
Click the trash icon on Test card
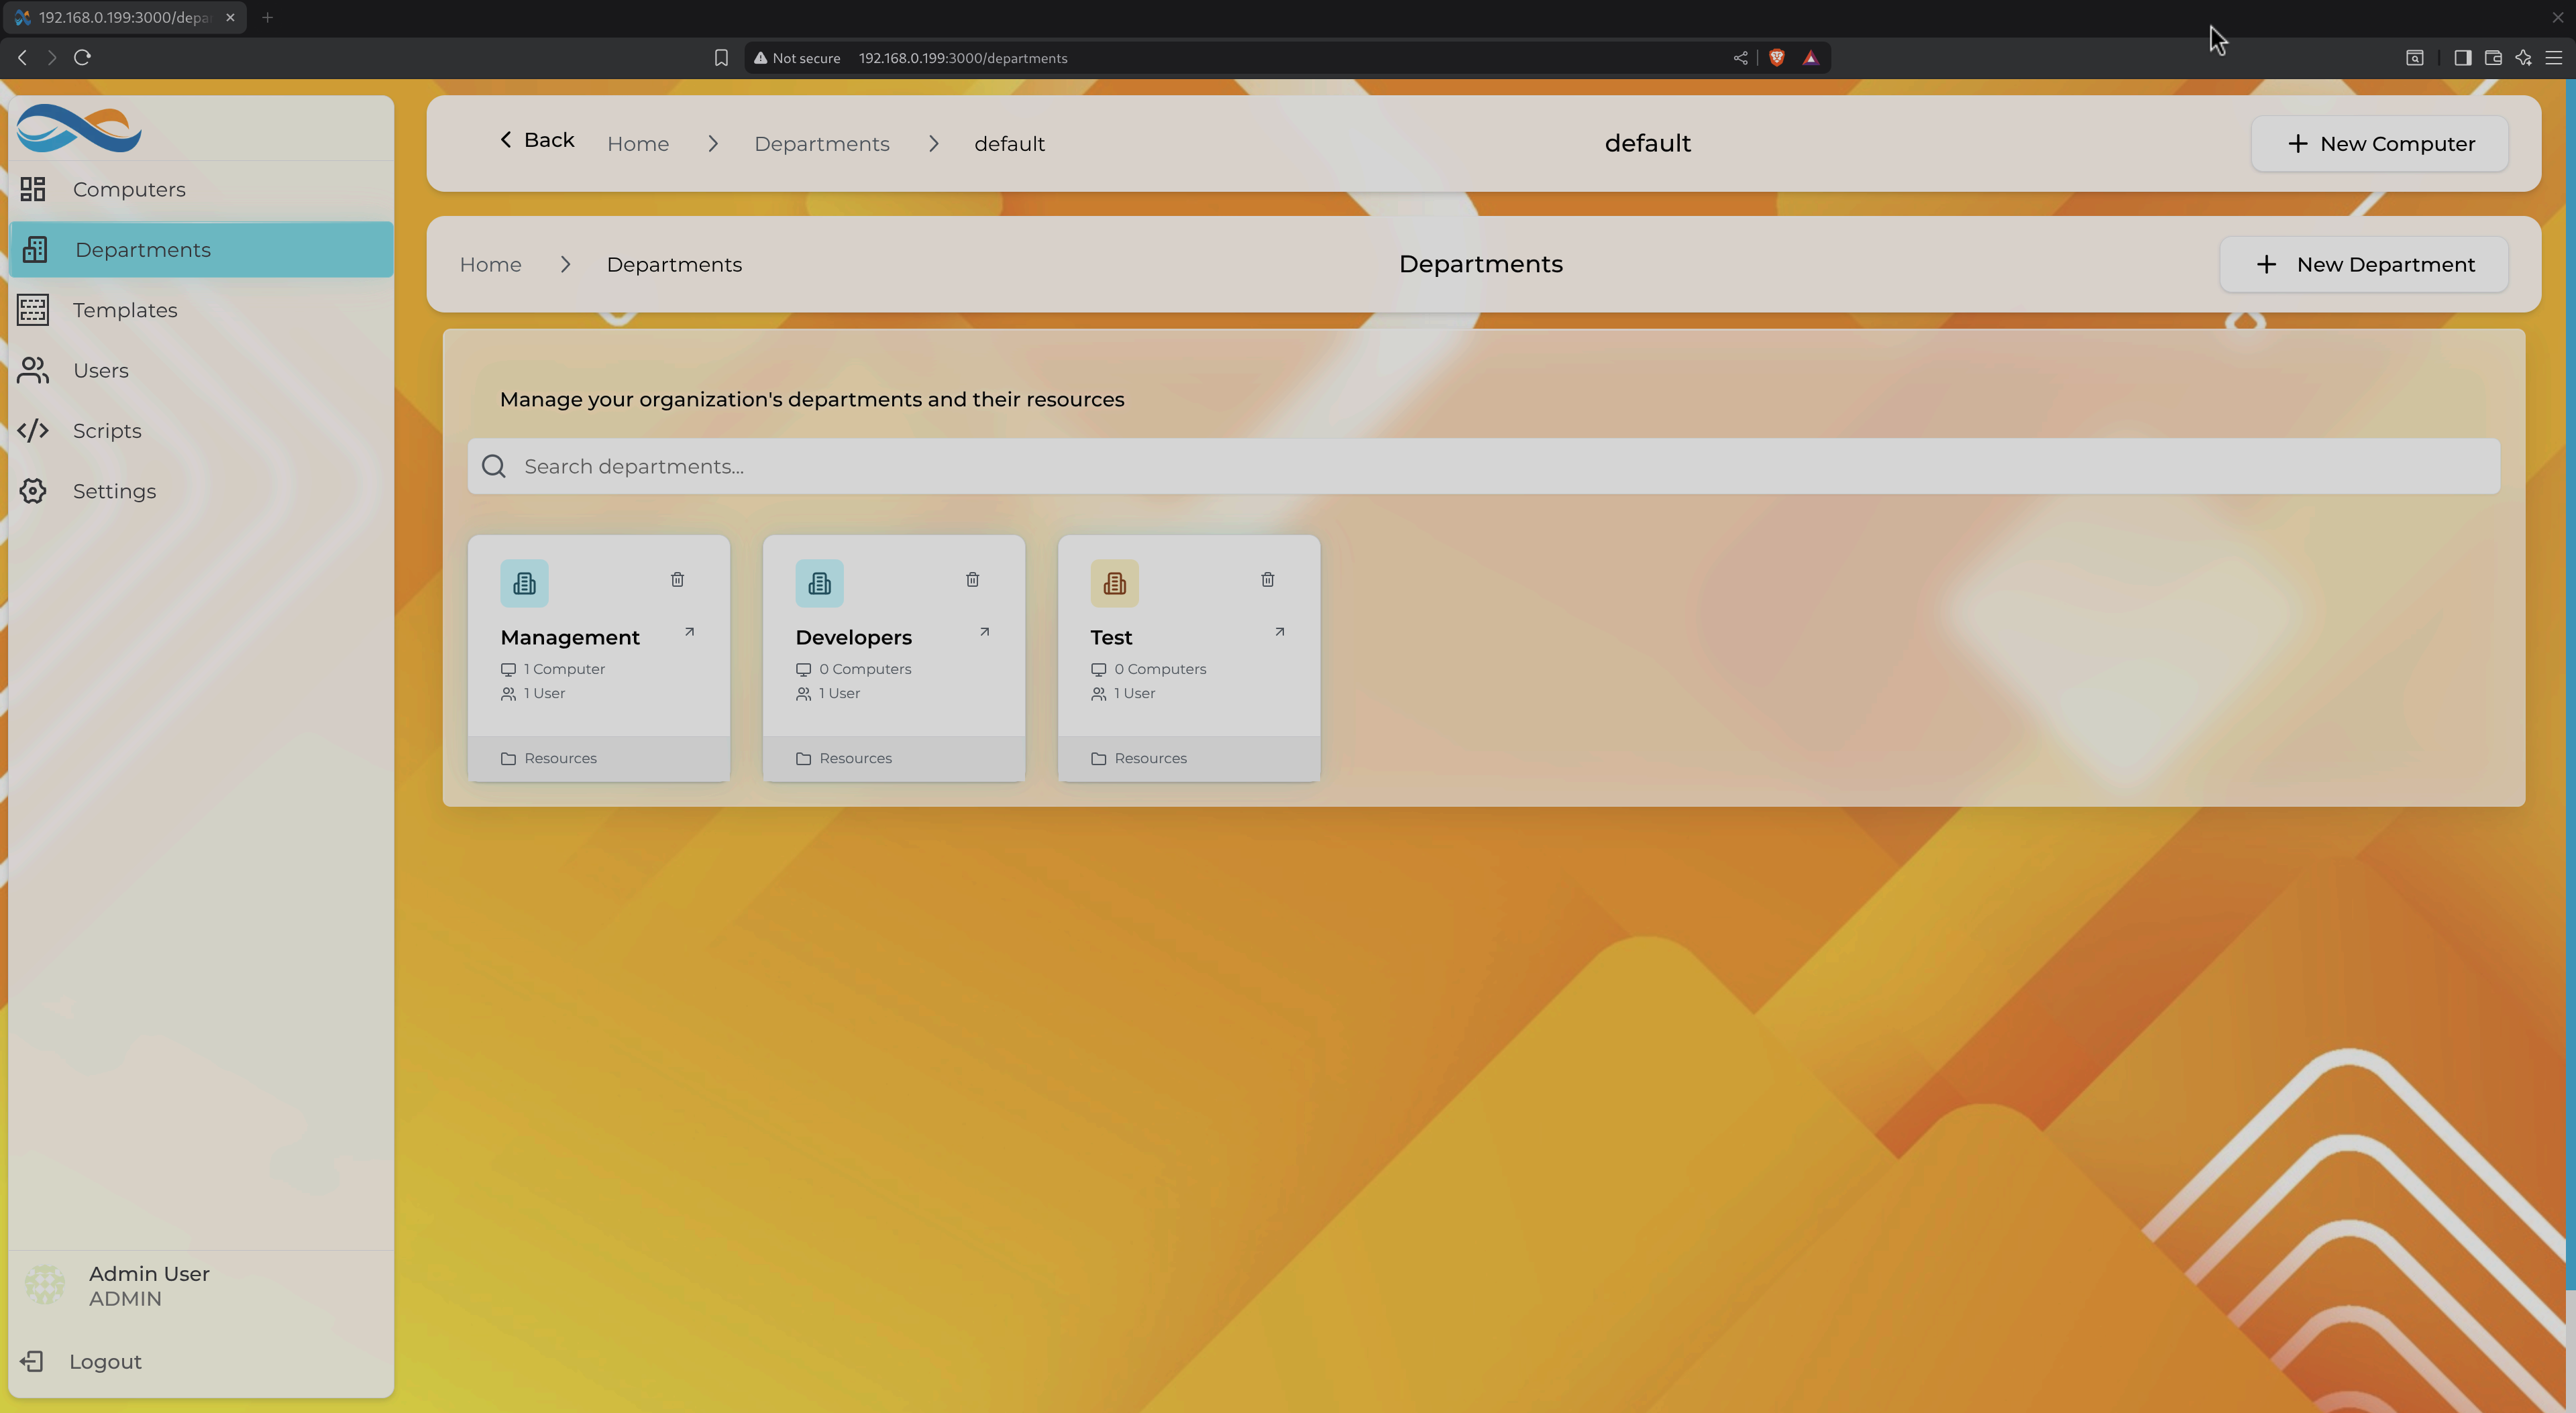[x=1267, y=579]
